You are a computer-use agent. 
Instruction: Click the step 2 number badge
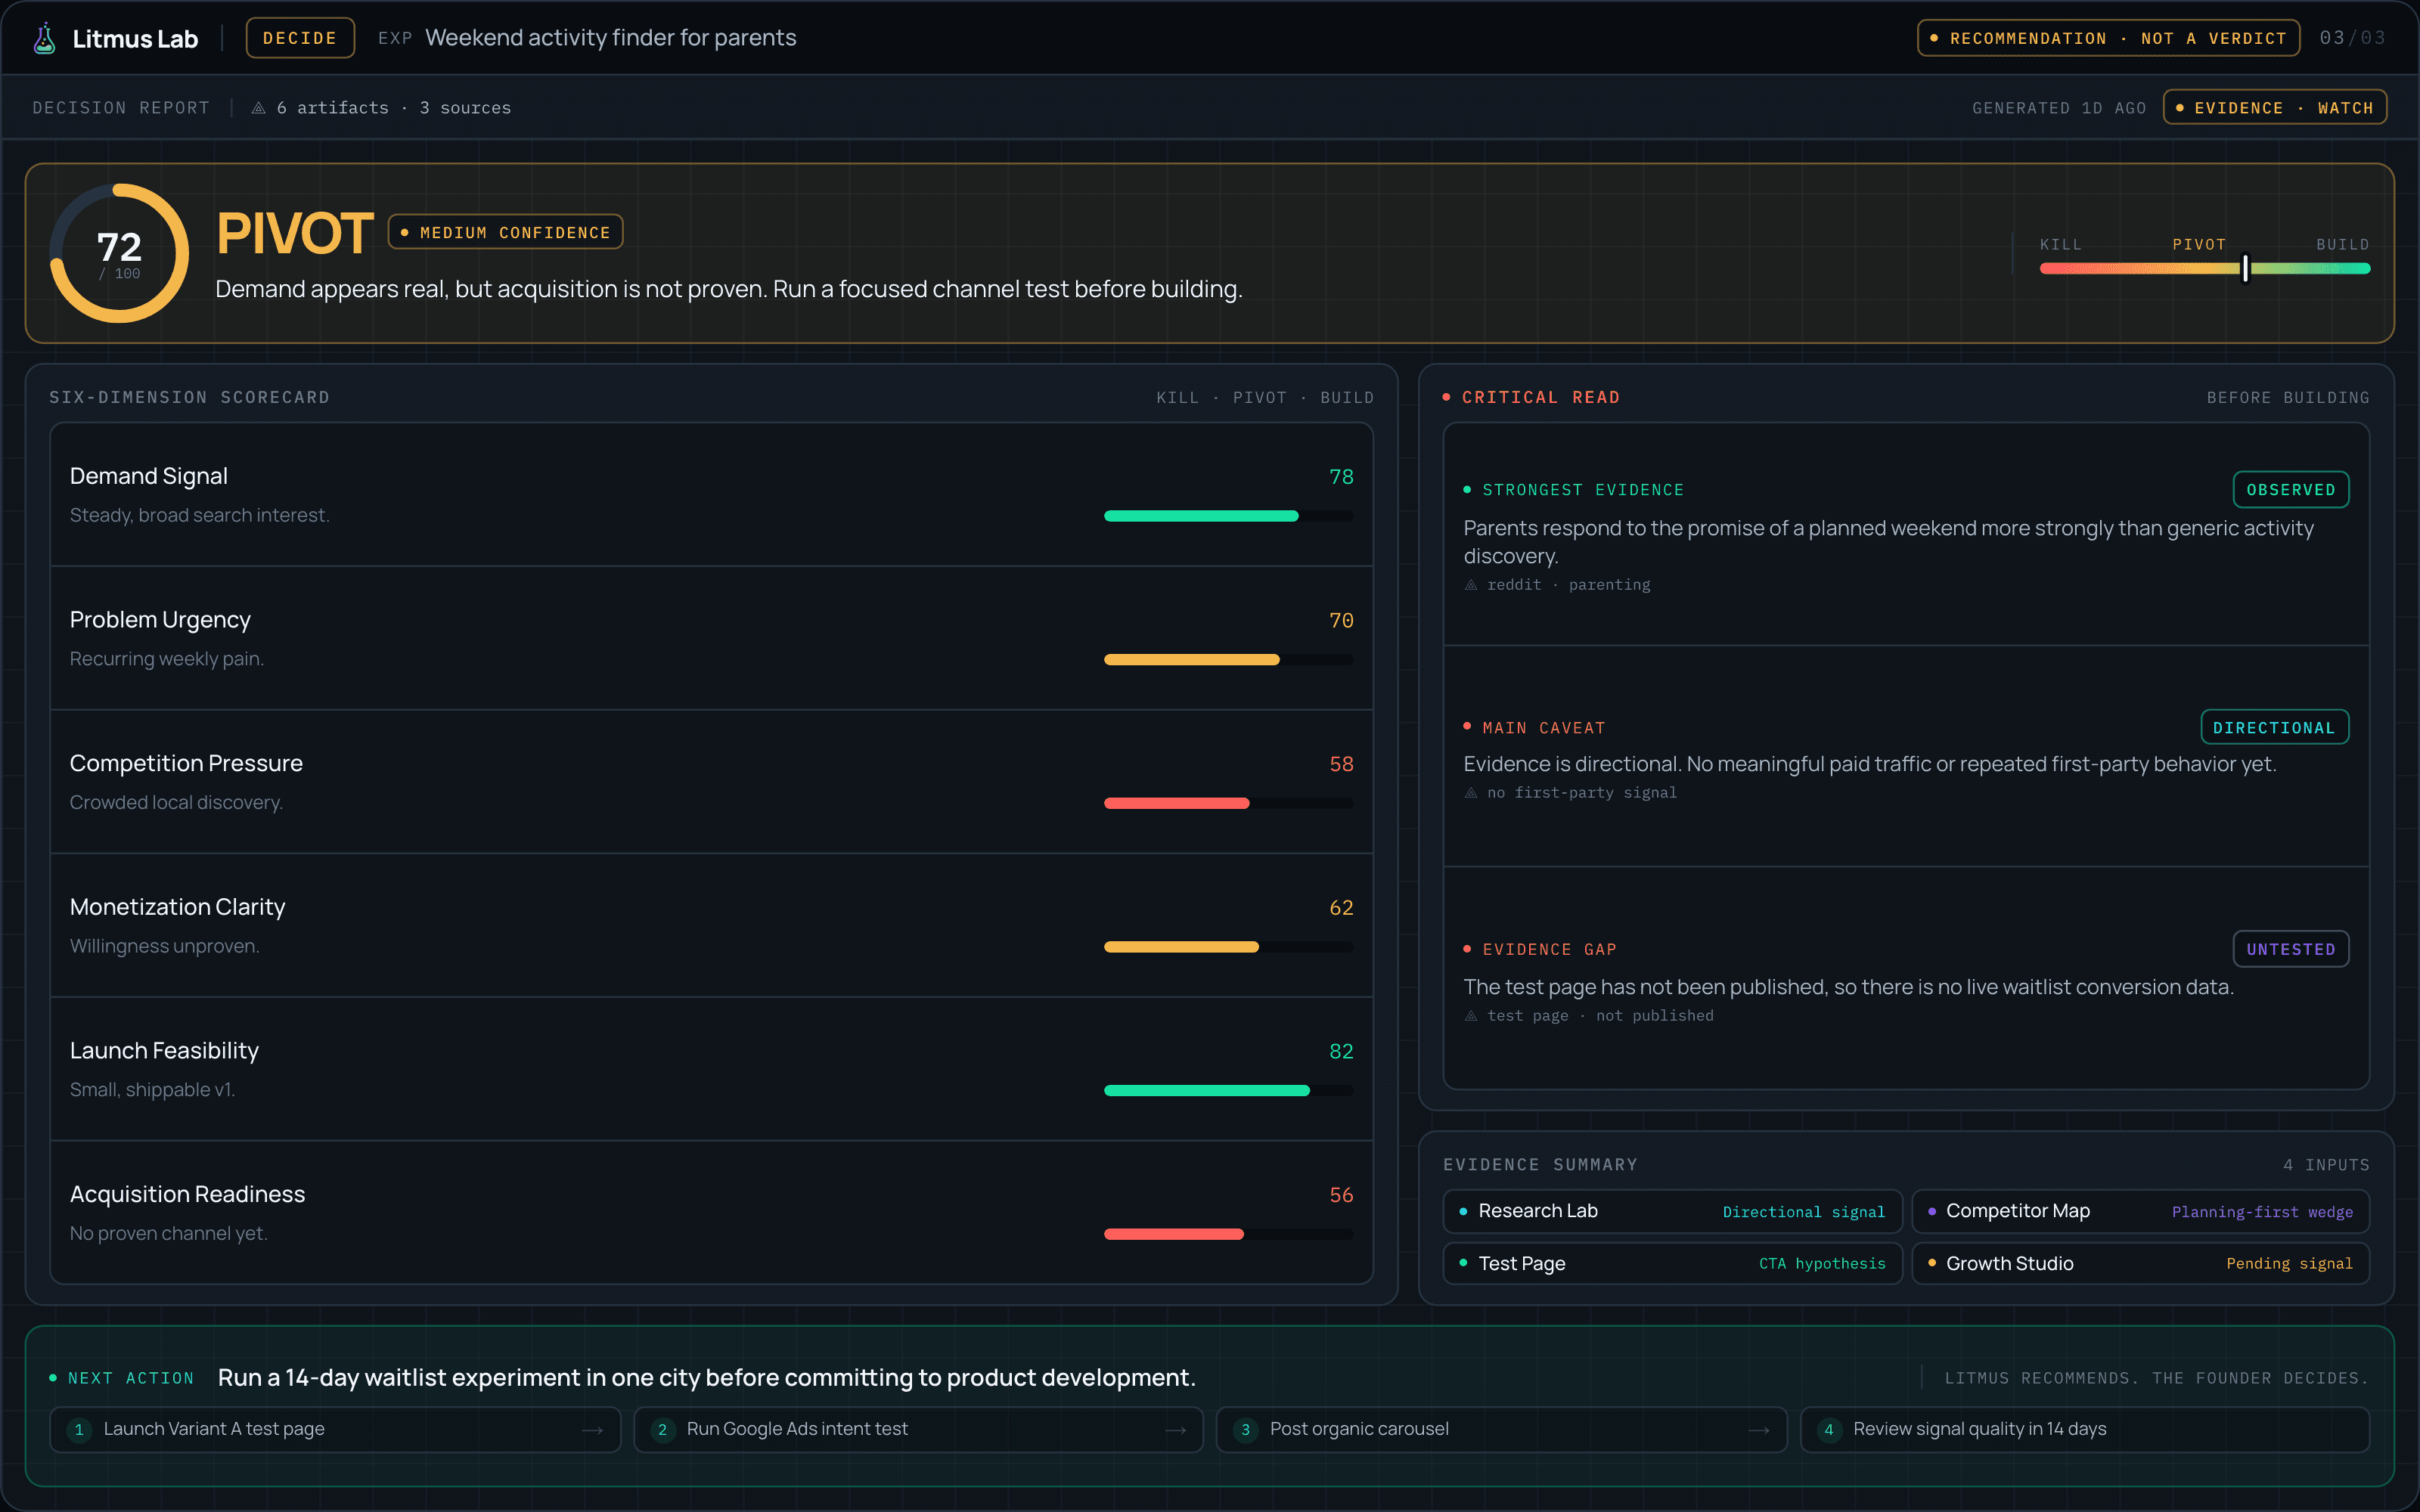point(662,1430)
